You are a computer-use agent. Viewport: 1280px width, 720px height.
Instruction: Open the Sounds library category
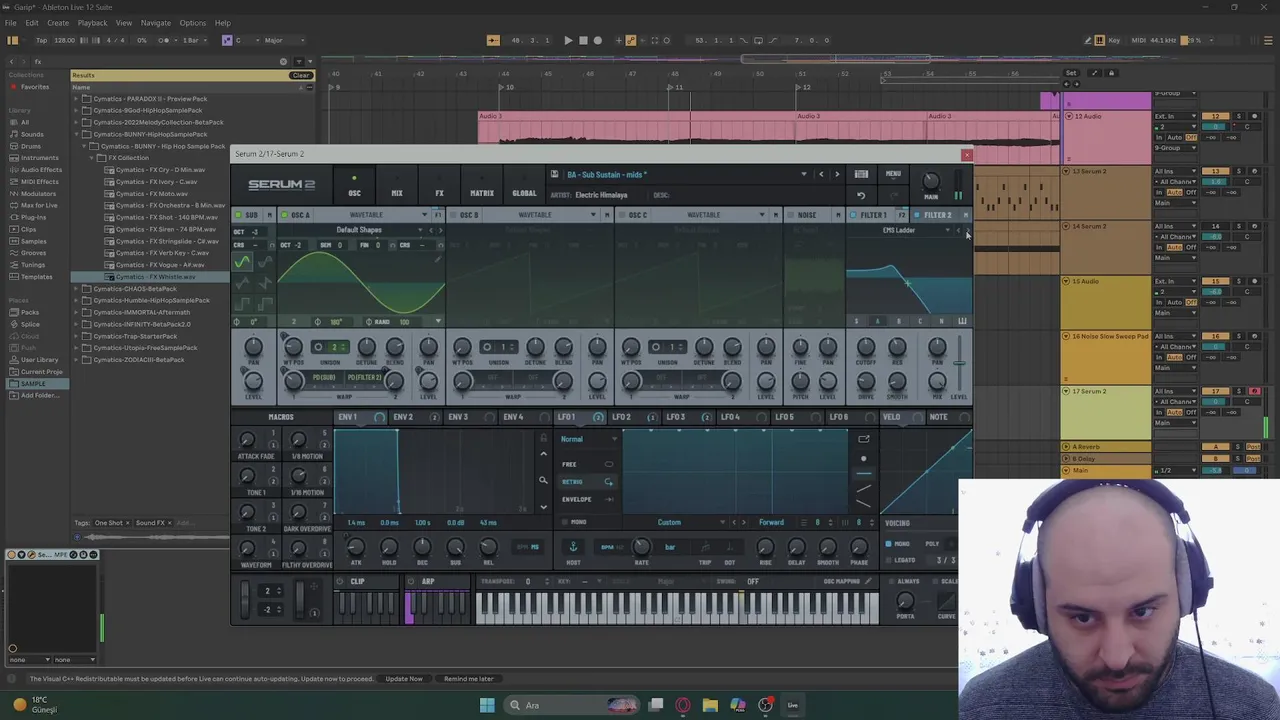(x=32, y=134)
